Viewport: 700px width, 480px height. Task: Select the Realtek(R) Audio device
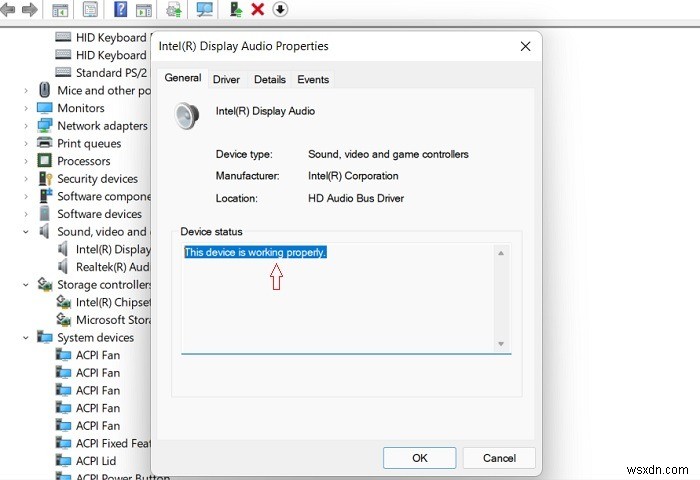pos(112,267)
